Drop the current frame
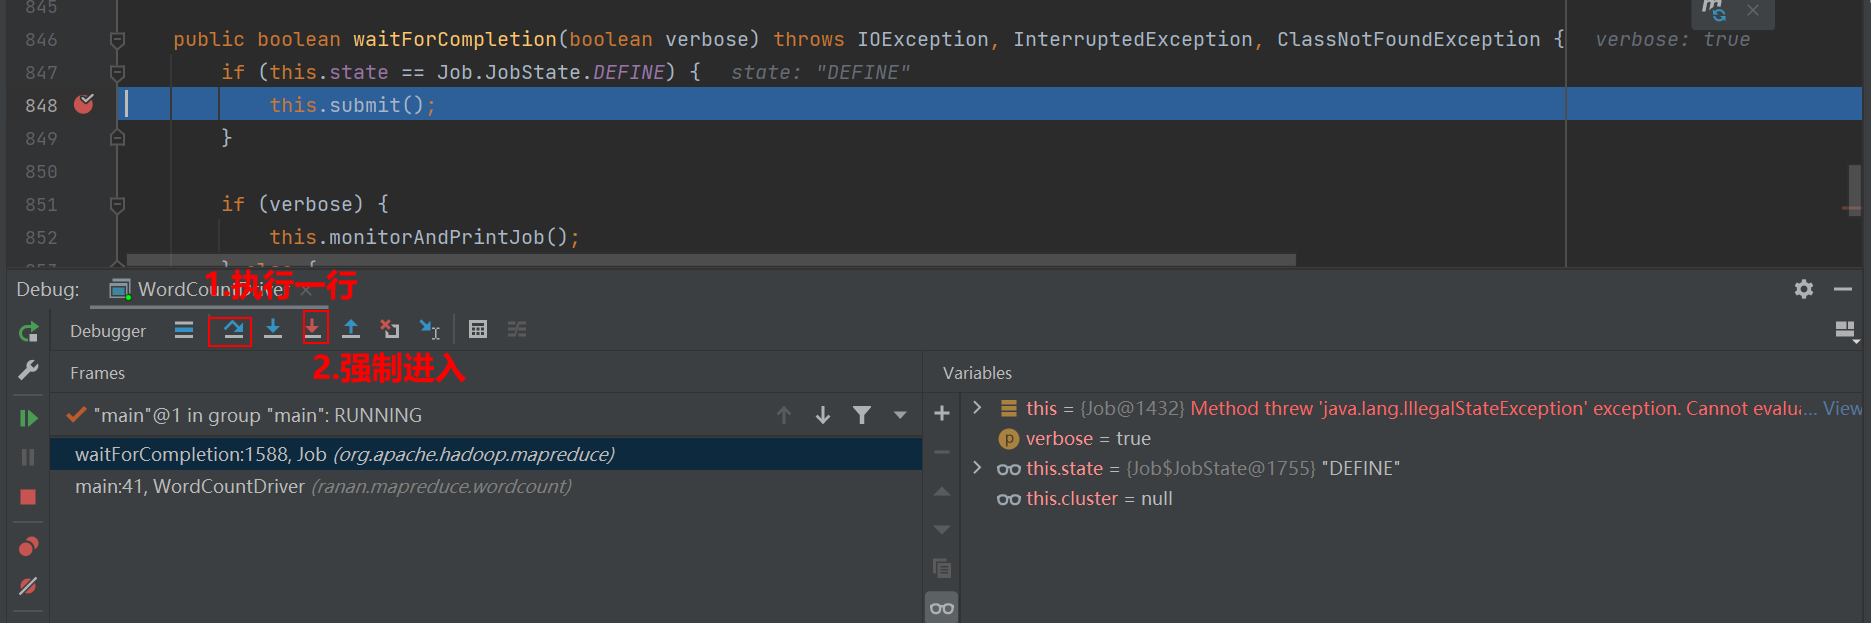The image size is (1871, 623). tap(390, 330)
